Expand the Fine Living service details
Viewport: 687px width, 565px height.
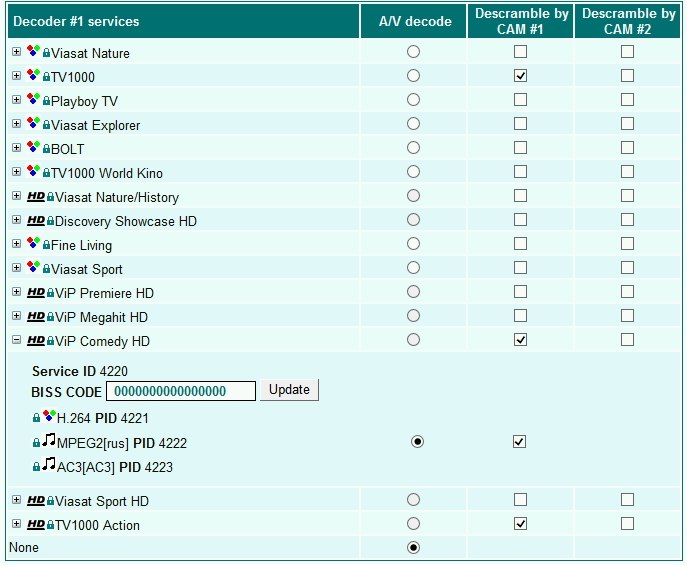coord(17,244)
